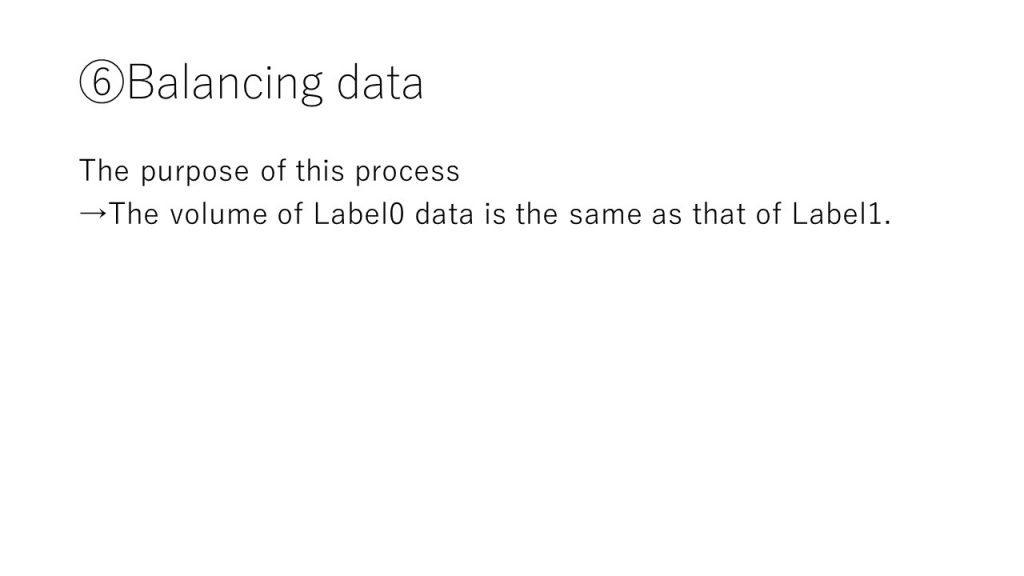Click 'data' after Label0 in the body
The width and height of the screenshot is (1024, 576).
point(444,214)
